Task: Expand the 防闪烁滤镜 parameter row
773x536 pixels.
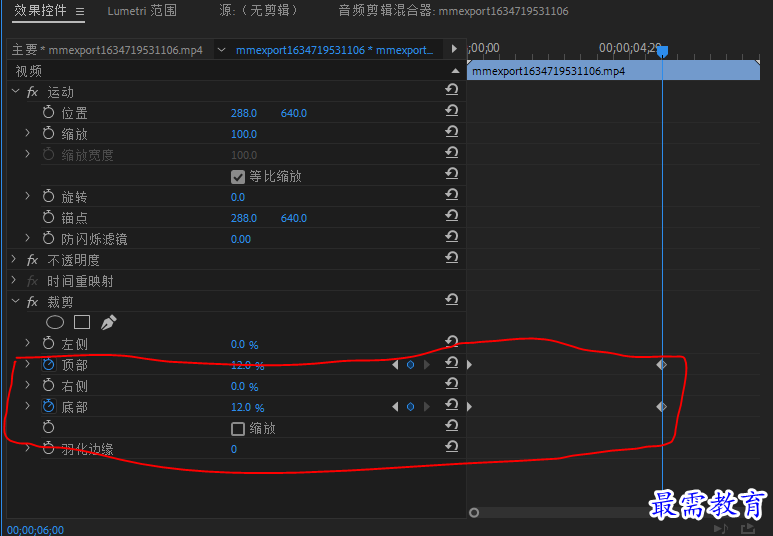Action: pos(28,238)
